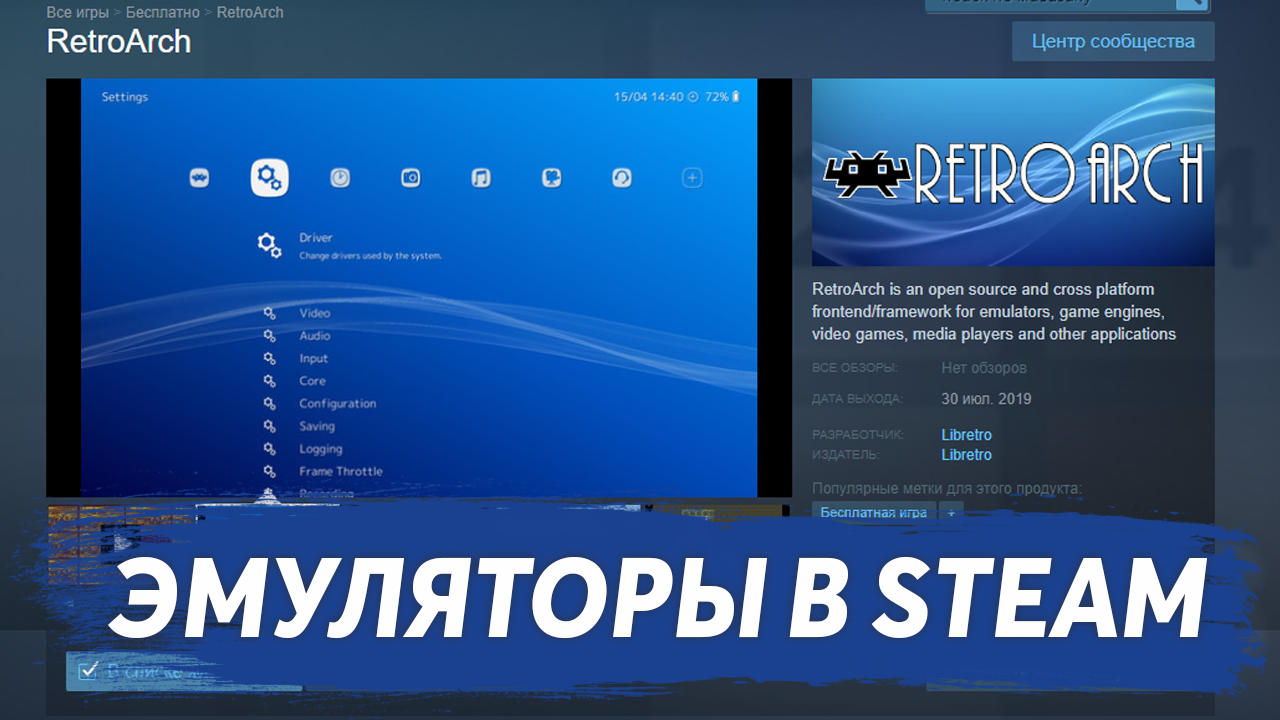The width and height of the screenshot is (1280, 720).
Task: Click the RetroArch open source description text
Action: click(994, 312)
